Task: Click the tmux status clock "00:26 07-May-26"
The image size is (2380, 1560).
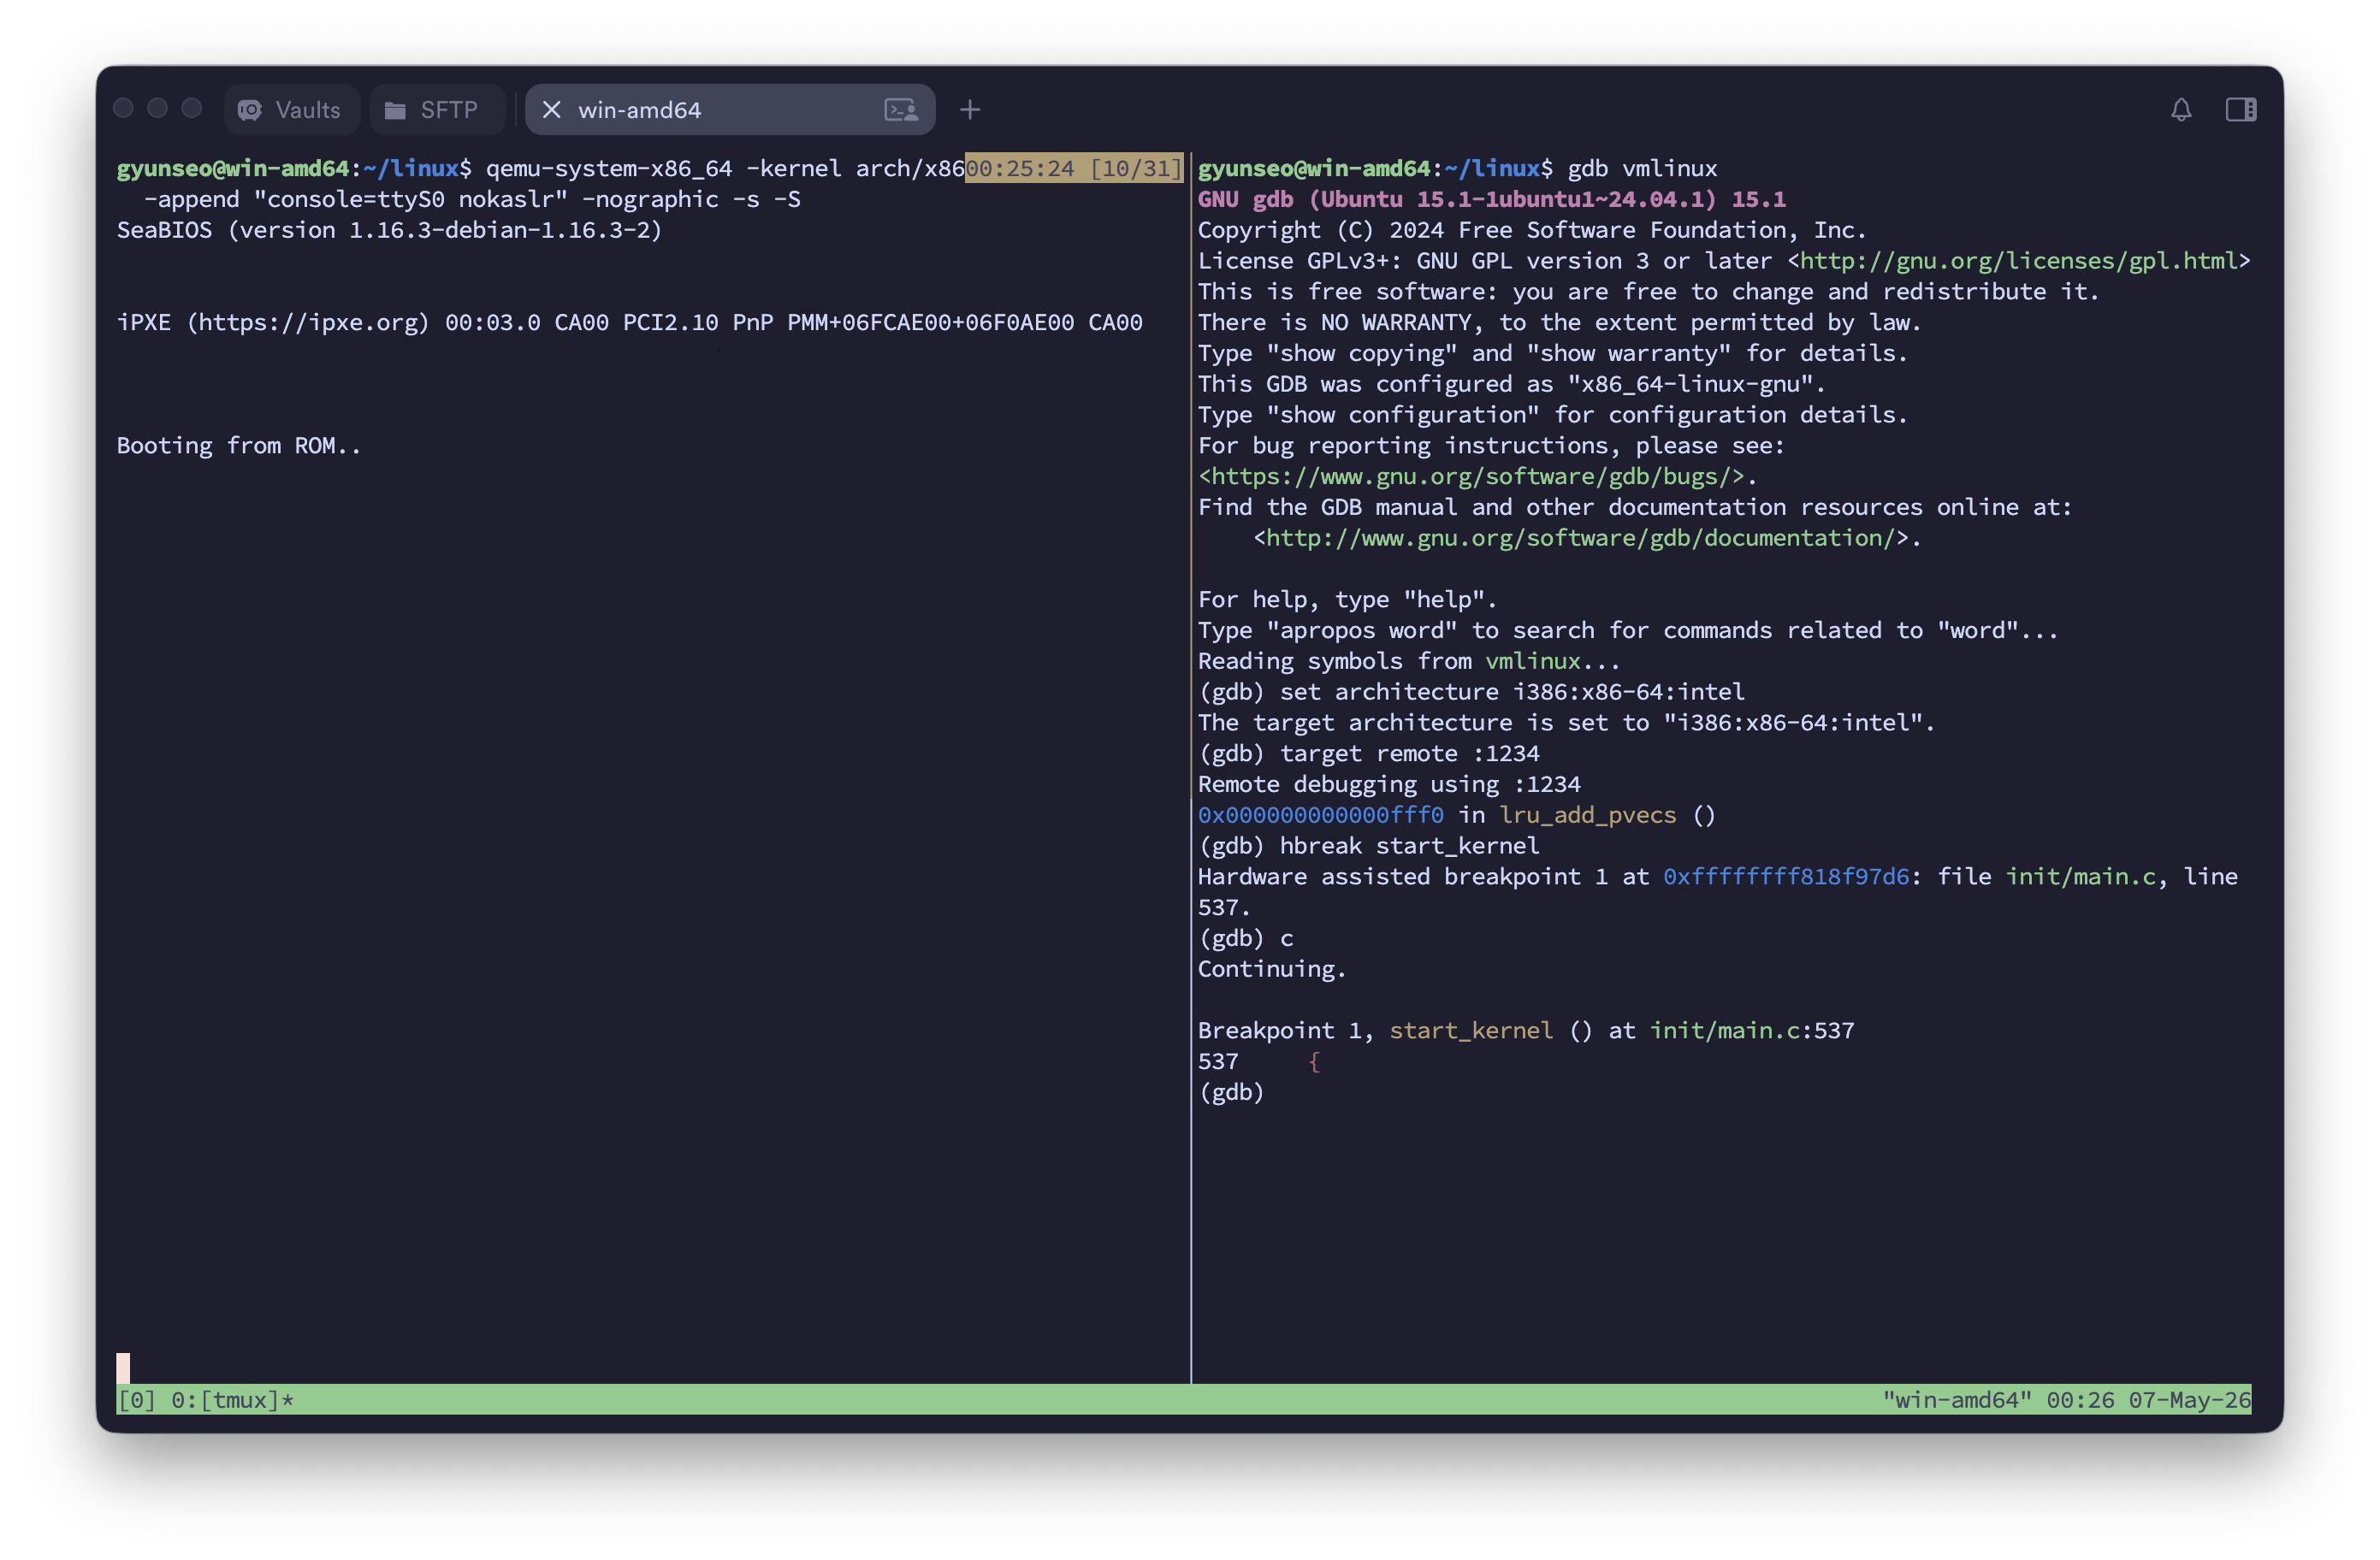Action: tap(2148, 1401)
